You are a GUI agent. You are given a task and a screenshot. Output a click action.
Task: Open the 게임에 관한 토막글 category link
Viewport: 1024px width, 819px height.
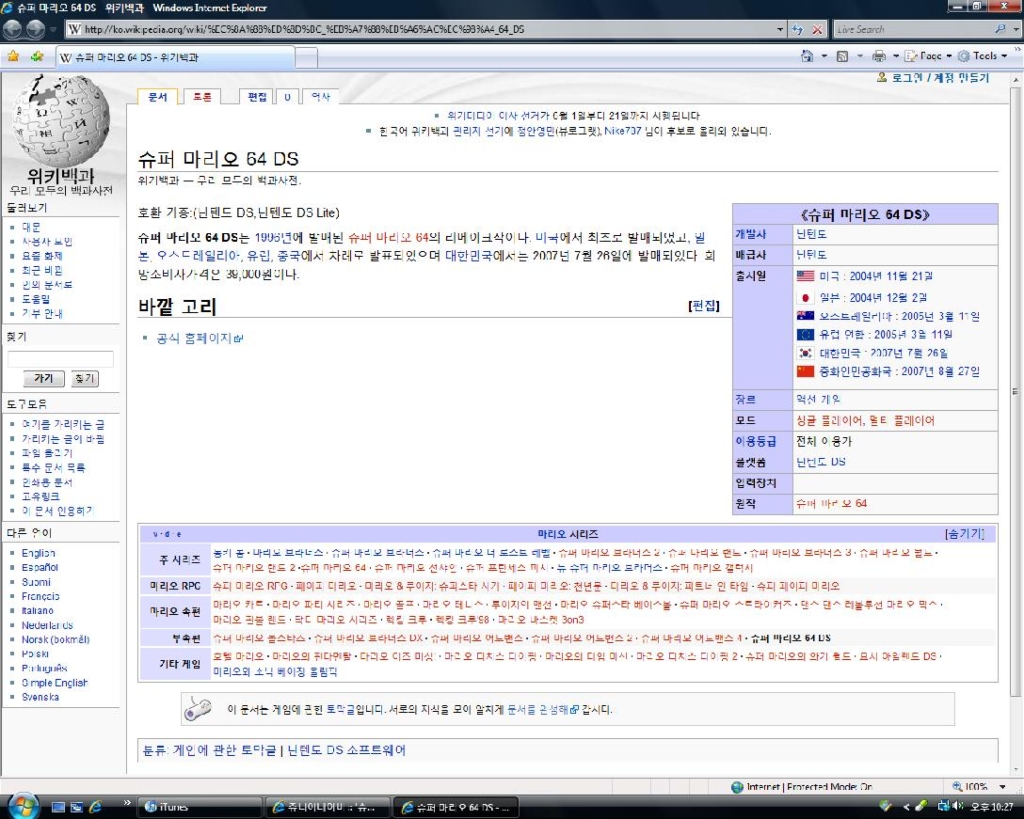click(x=224, y=750)
